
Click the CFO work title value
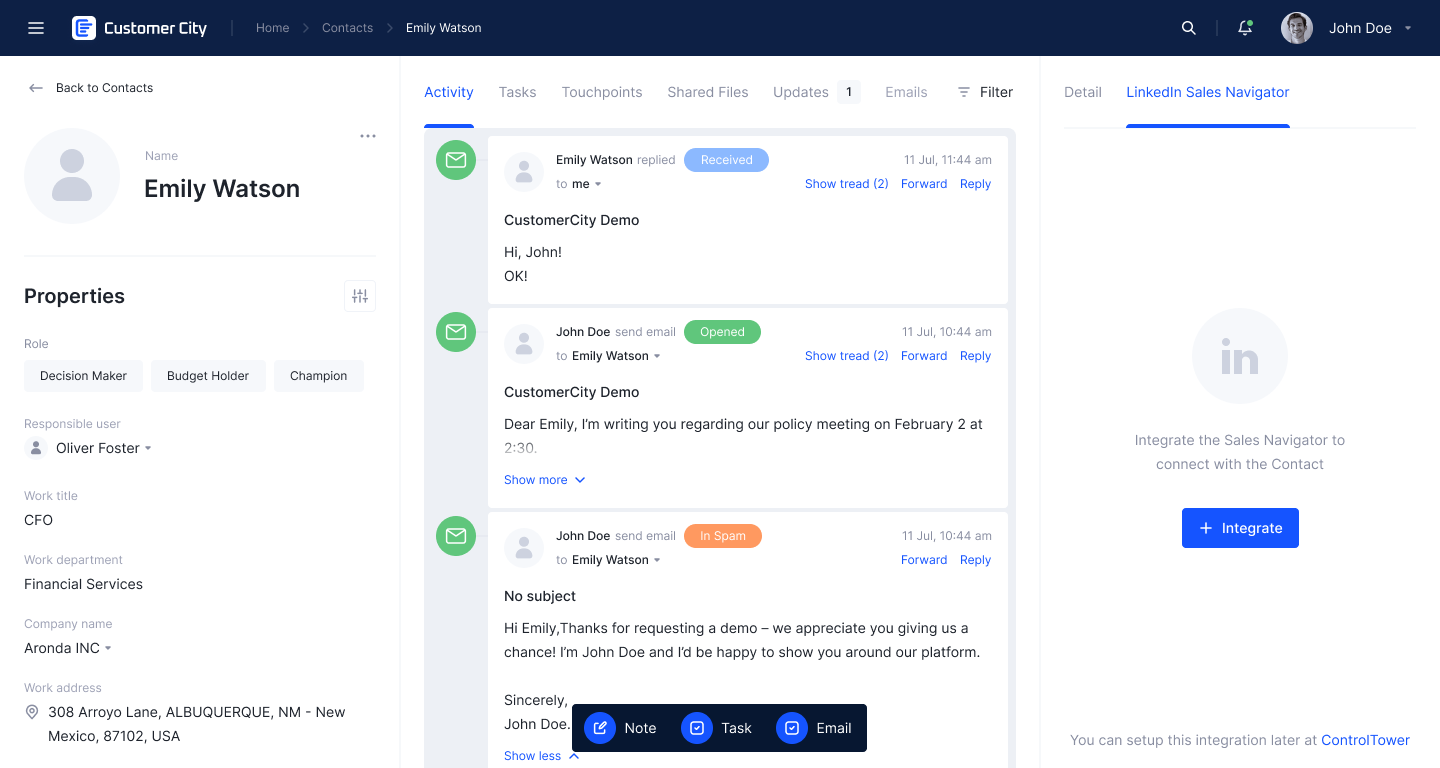[x=38, y=520]
